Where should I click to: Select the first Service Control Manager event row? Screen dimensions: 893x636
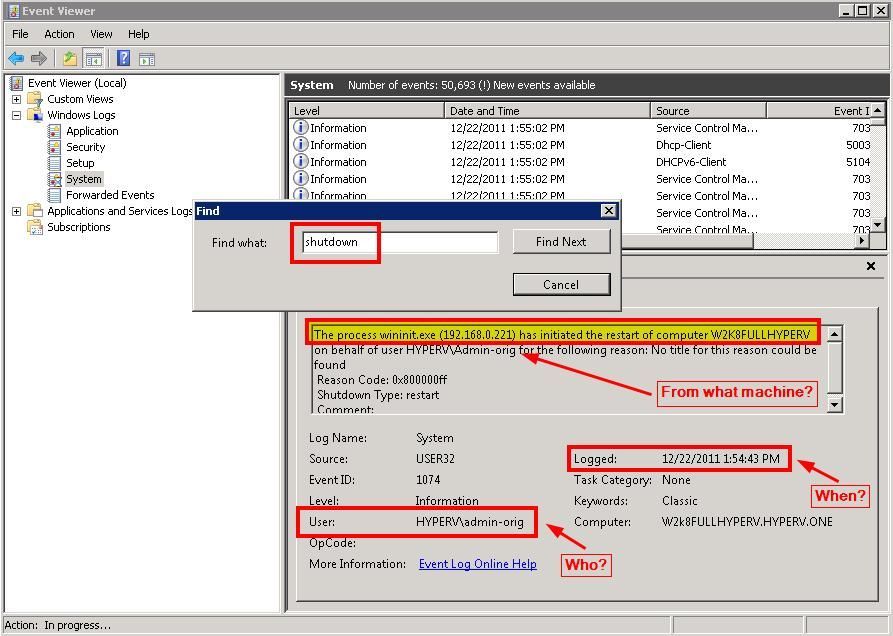pos(581,128)
